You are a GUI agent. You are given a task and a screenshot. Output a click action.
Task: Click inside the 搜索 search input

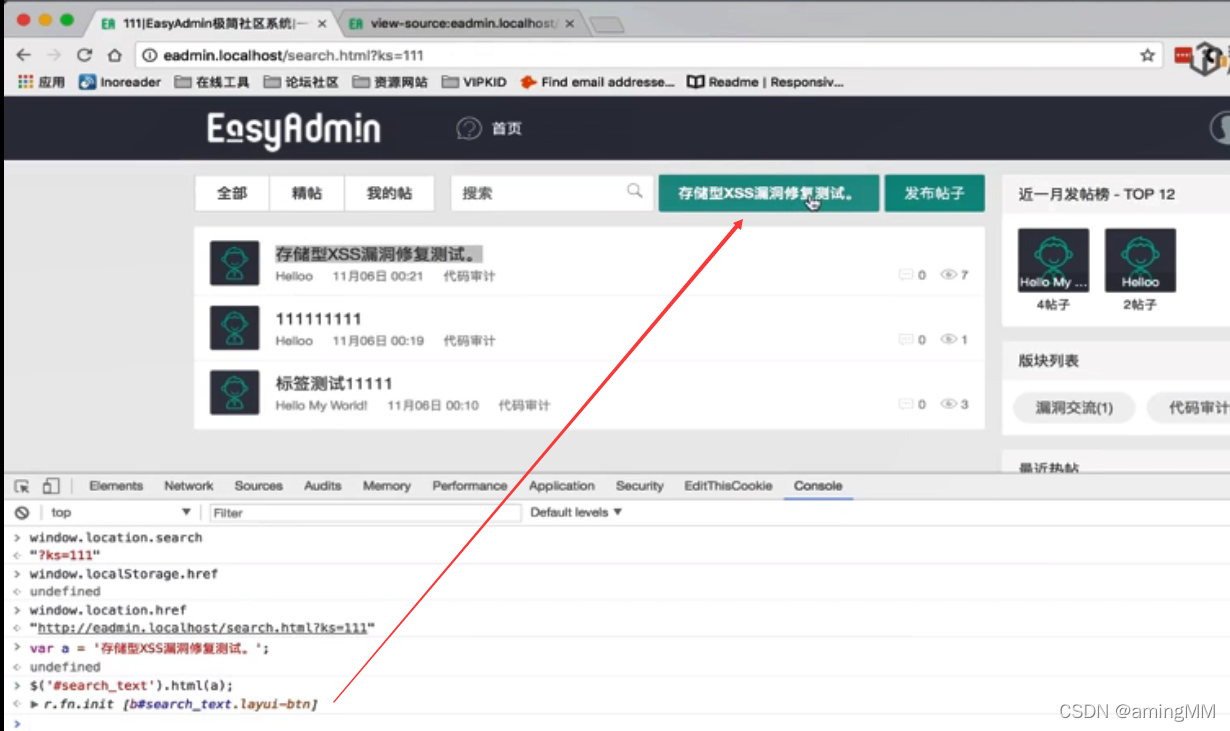click(540, 193)
